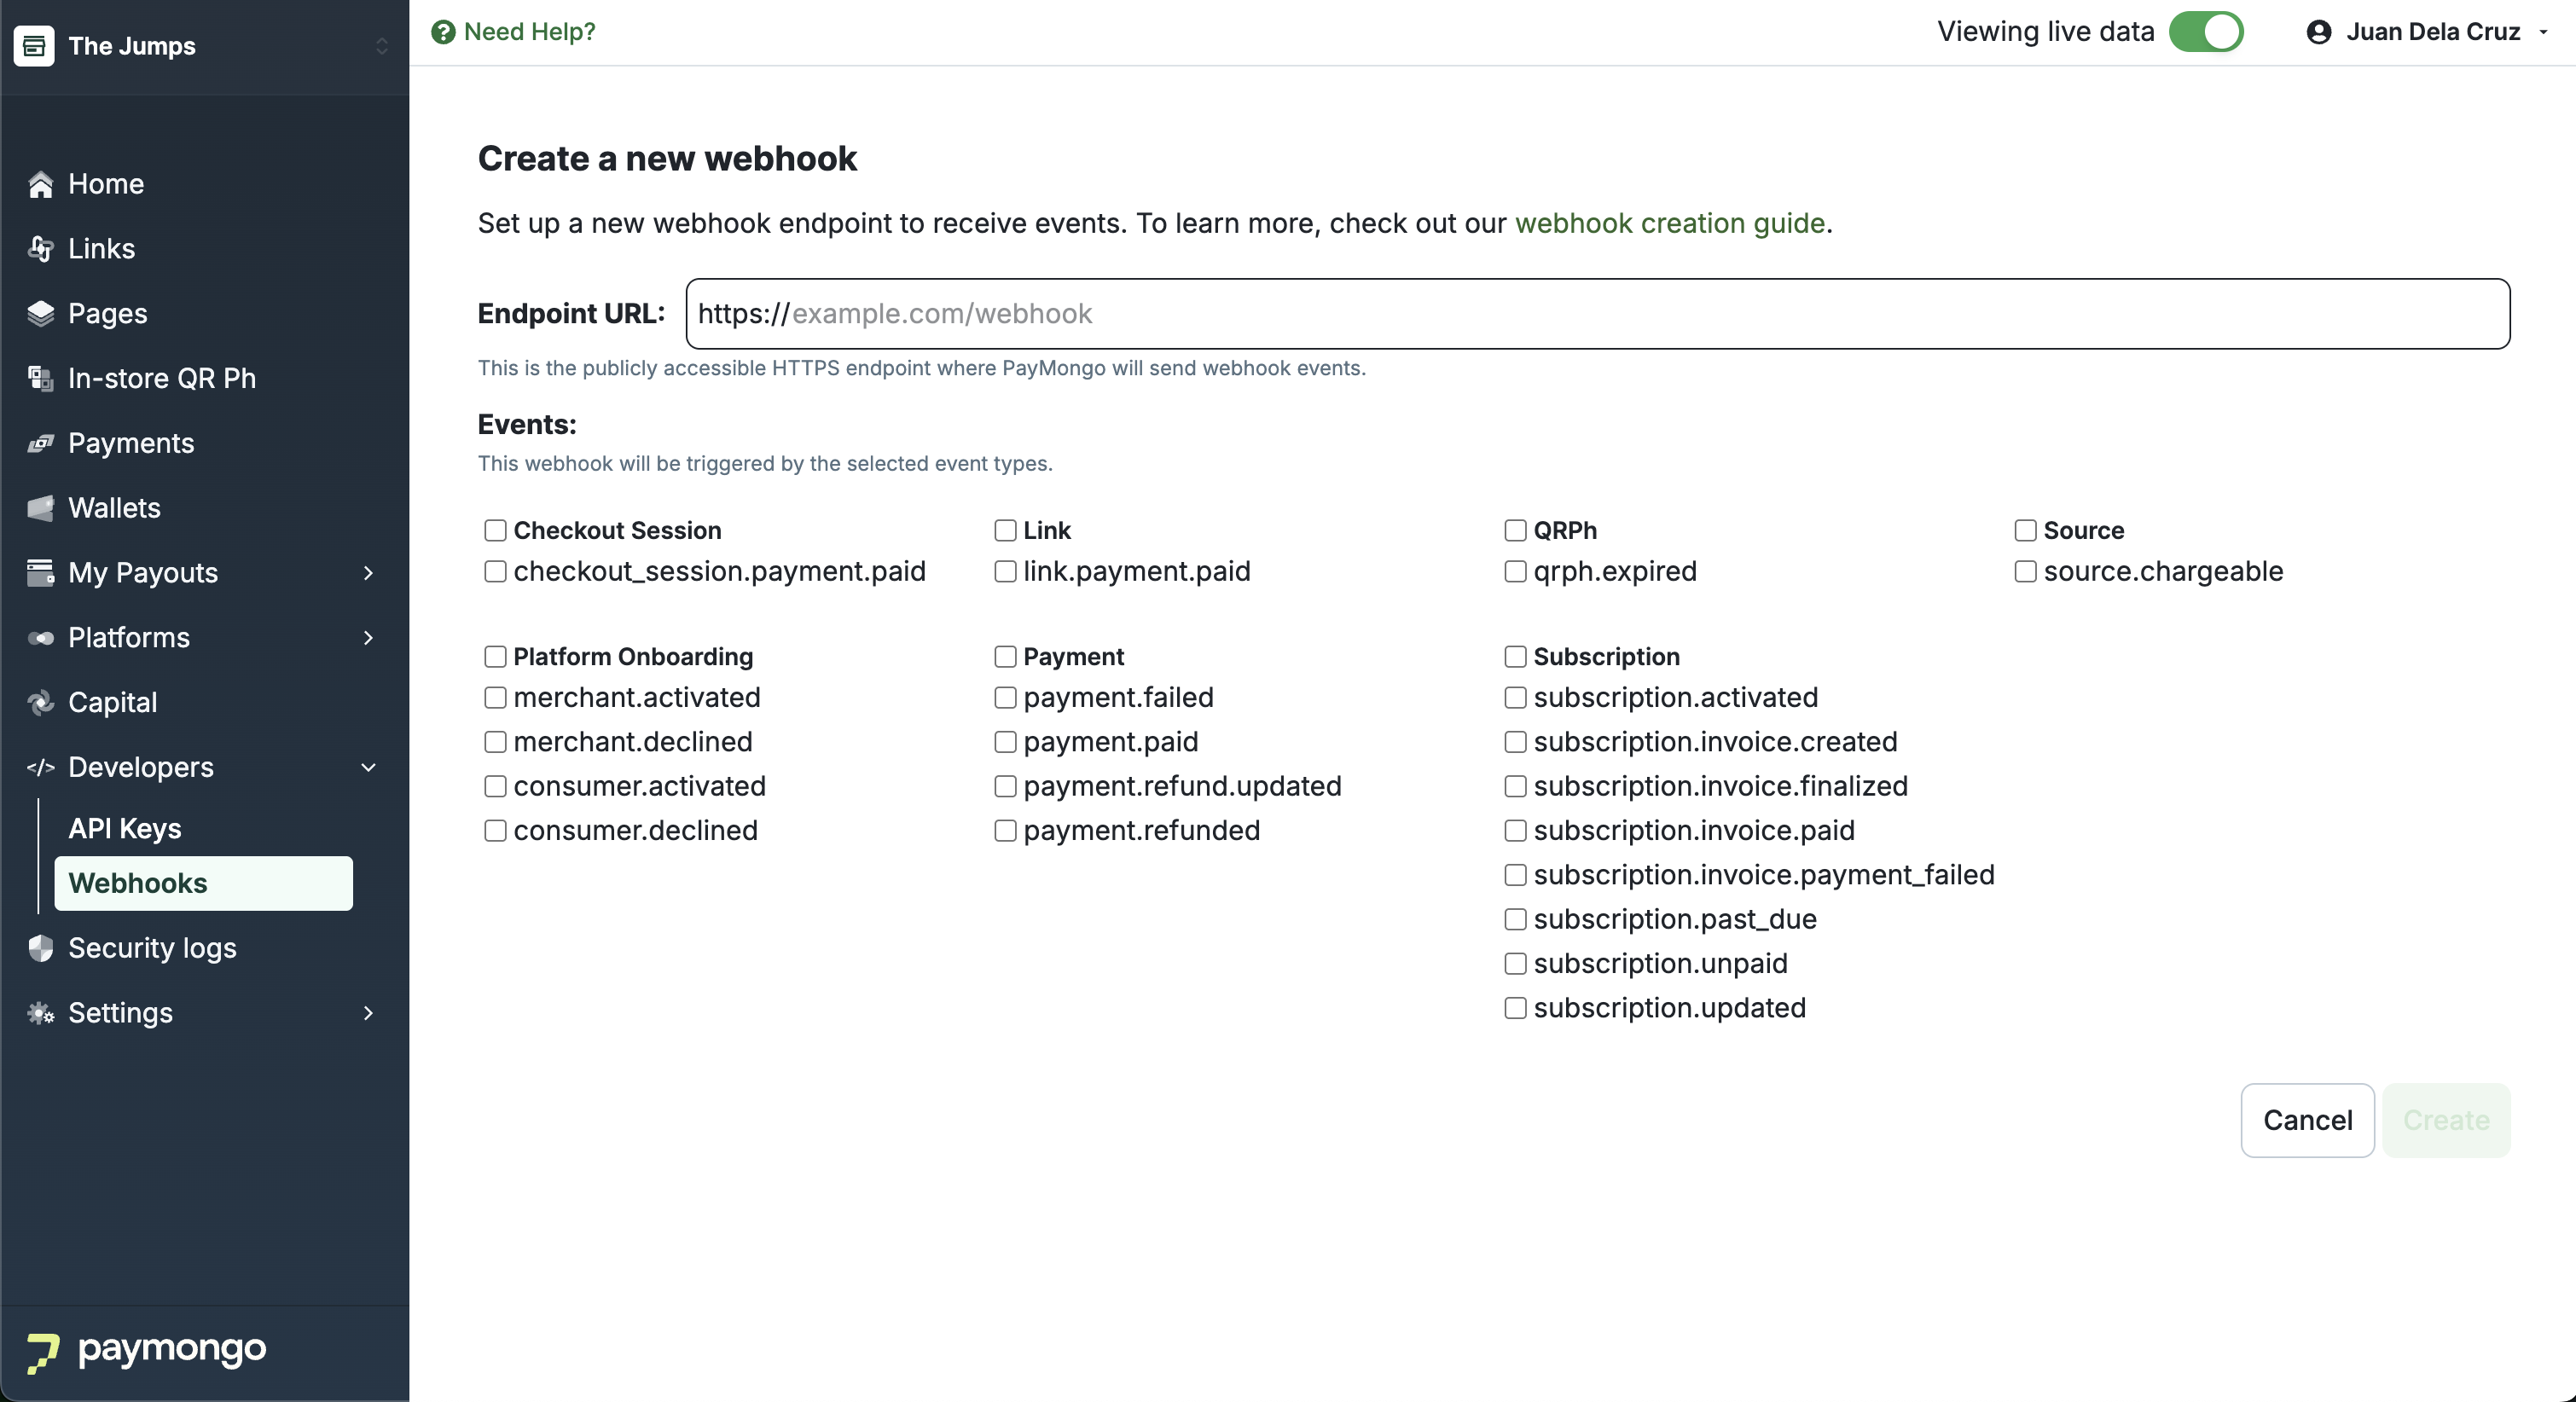Toggle the Viewing live data switch
Screen dimensions: 2576x1402
click(x=2206, y=32)
